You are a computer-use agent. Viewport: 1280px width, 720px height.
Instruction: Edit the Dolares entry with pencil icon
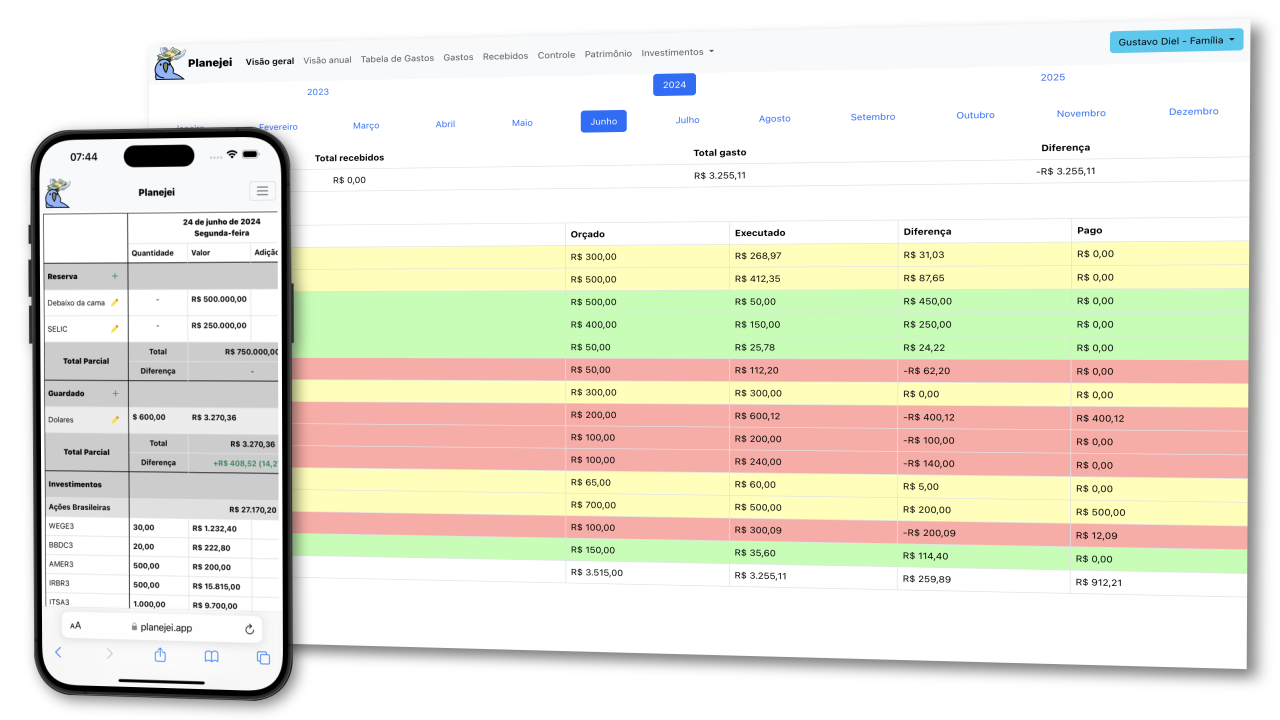pyautogui.click(x=115, y=420)
